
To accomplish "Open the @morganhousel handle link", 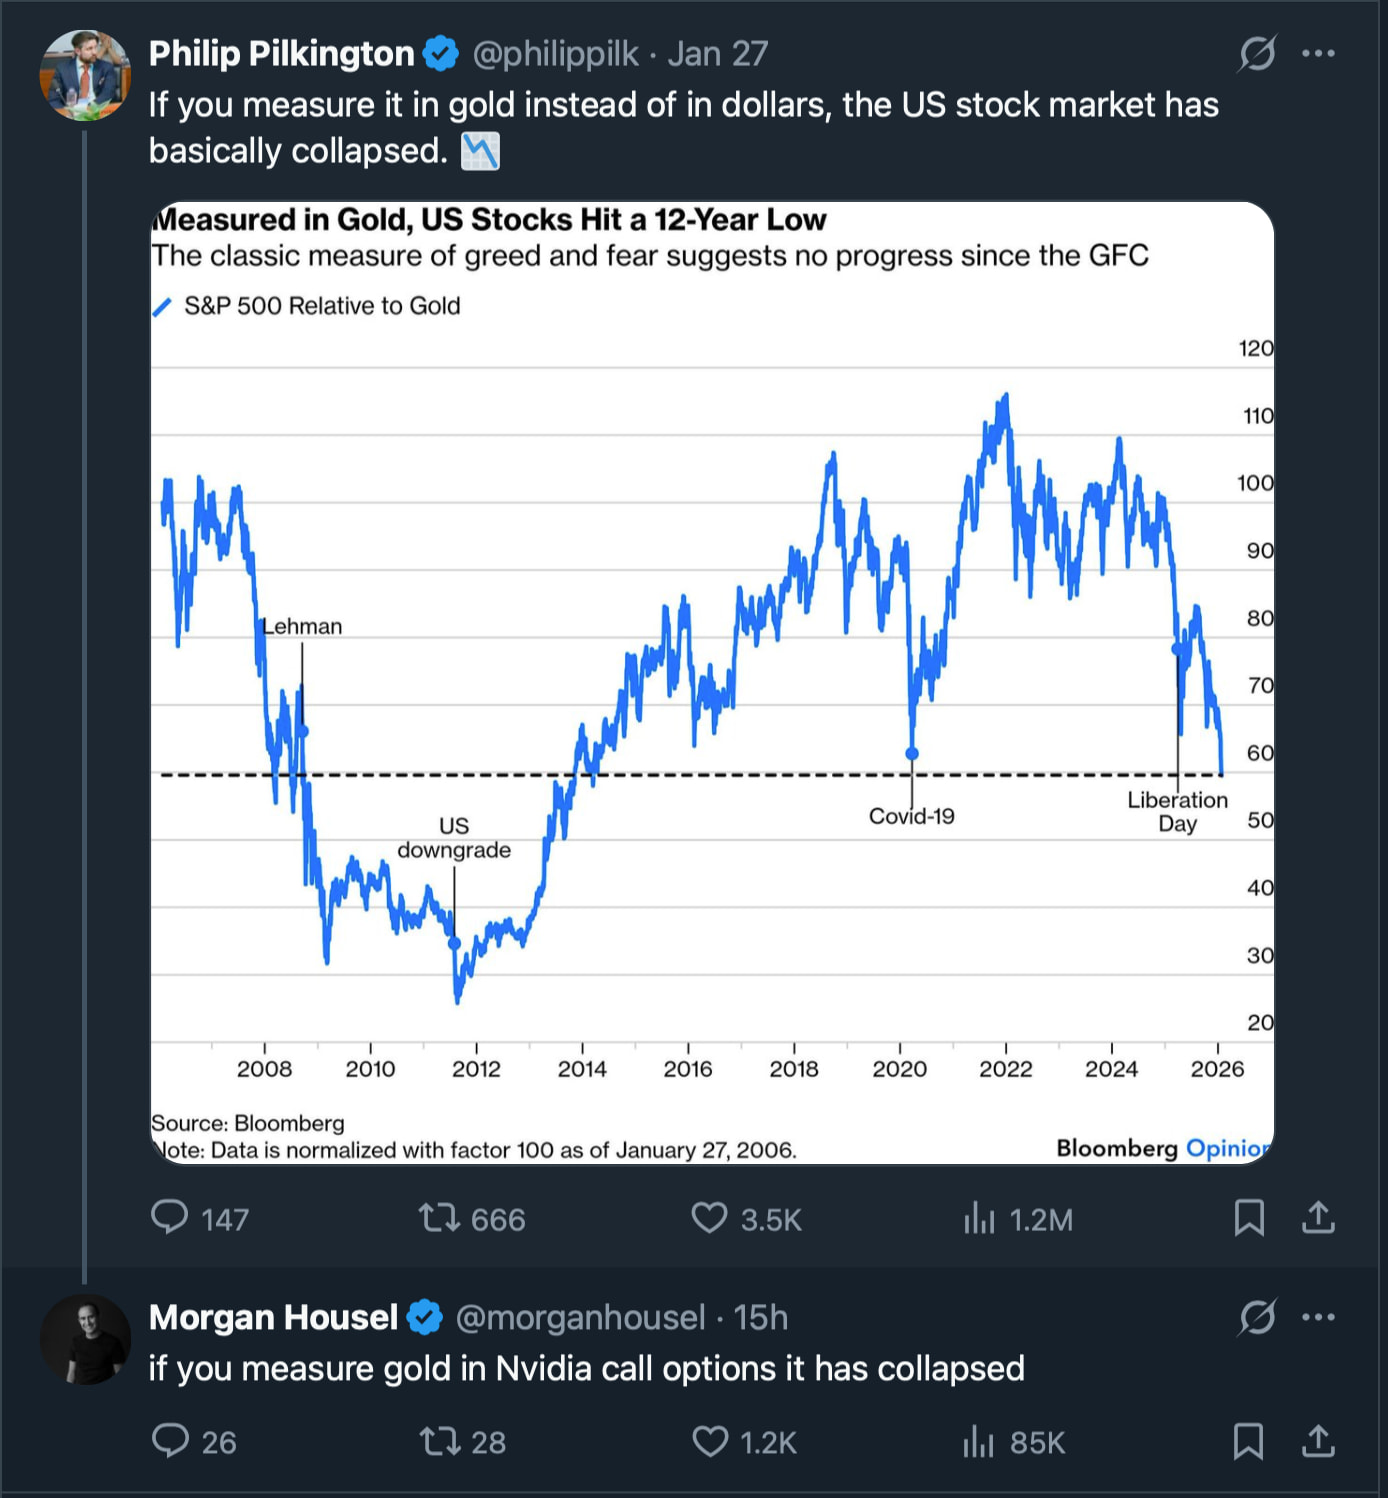I will (x=580, y=1317).
